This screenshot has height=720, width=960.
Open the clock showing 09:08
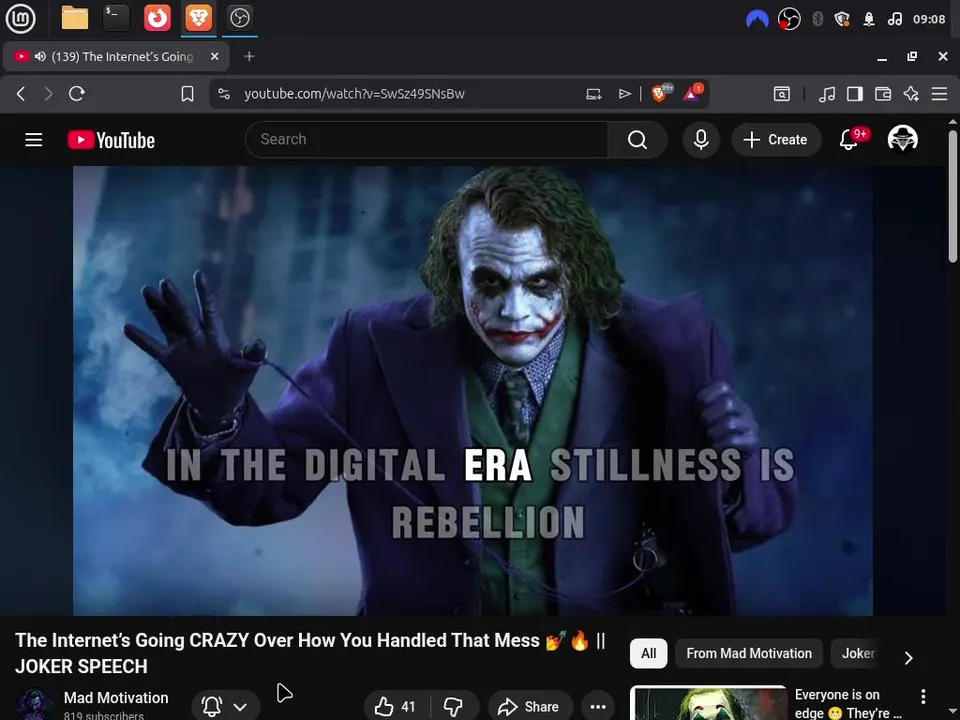[x=929, y=19]
